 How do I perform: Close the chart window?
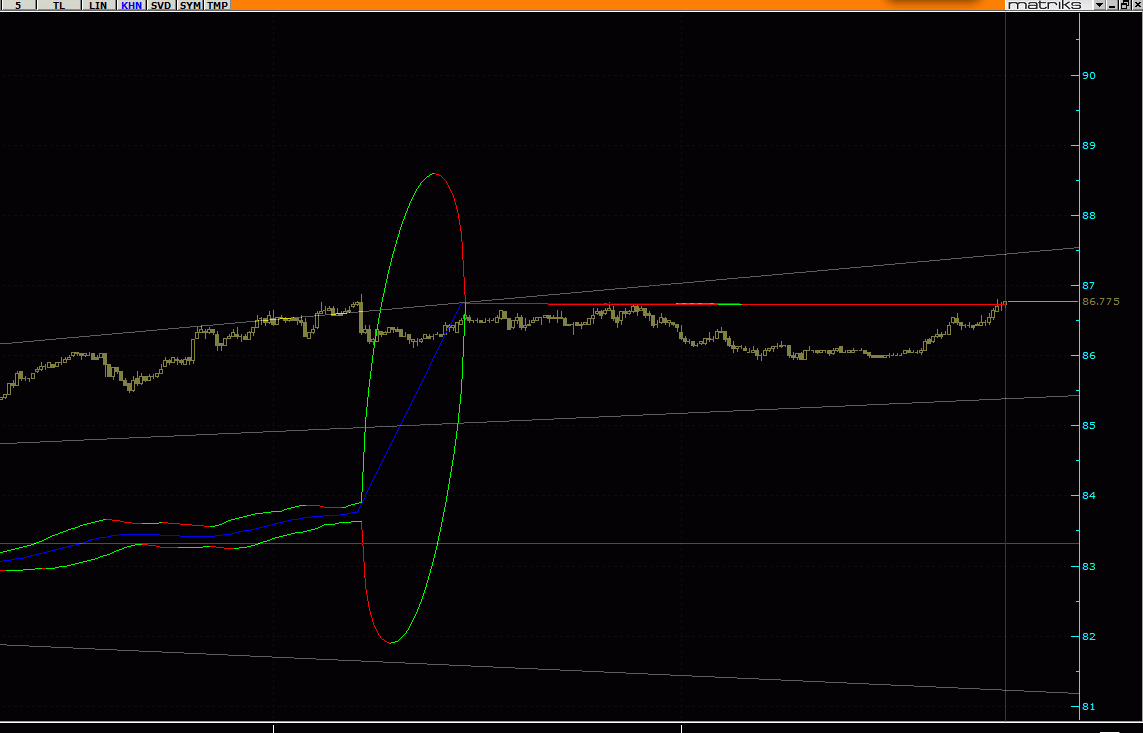pos(1137,4)
